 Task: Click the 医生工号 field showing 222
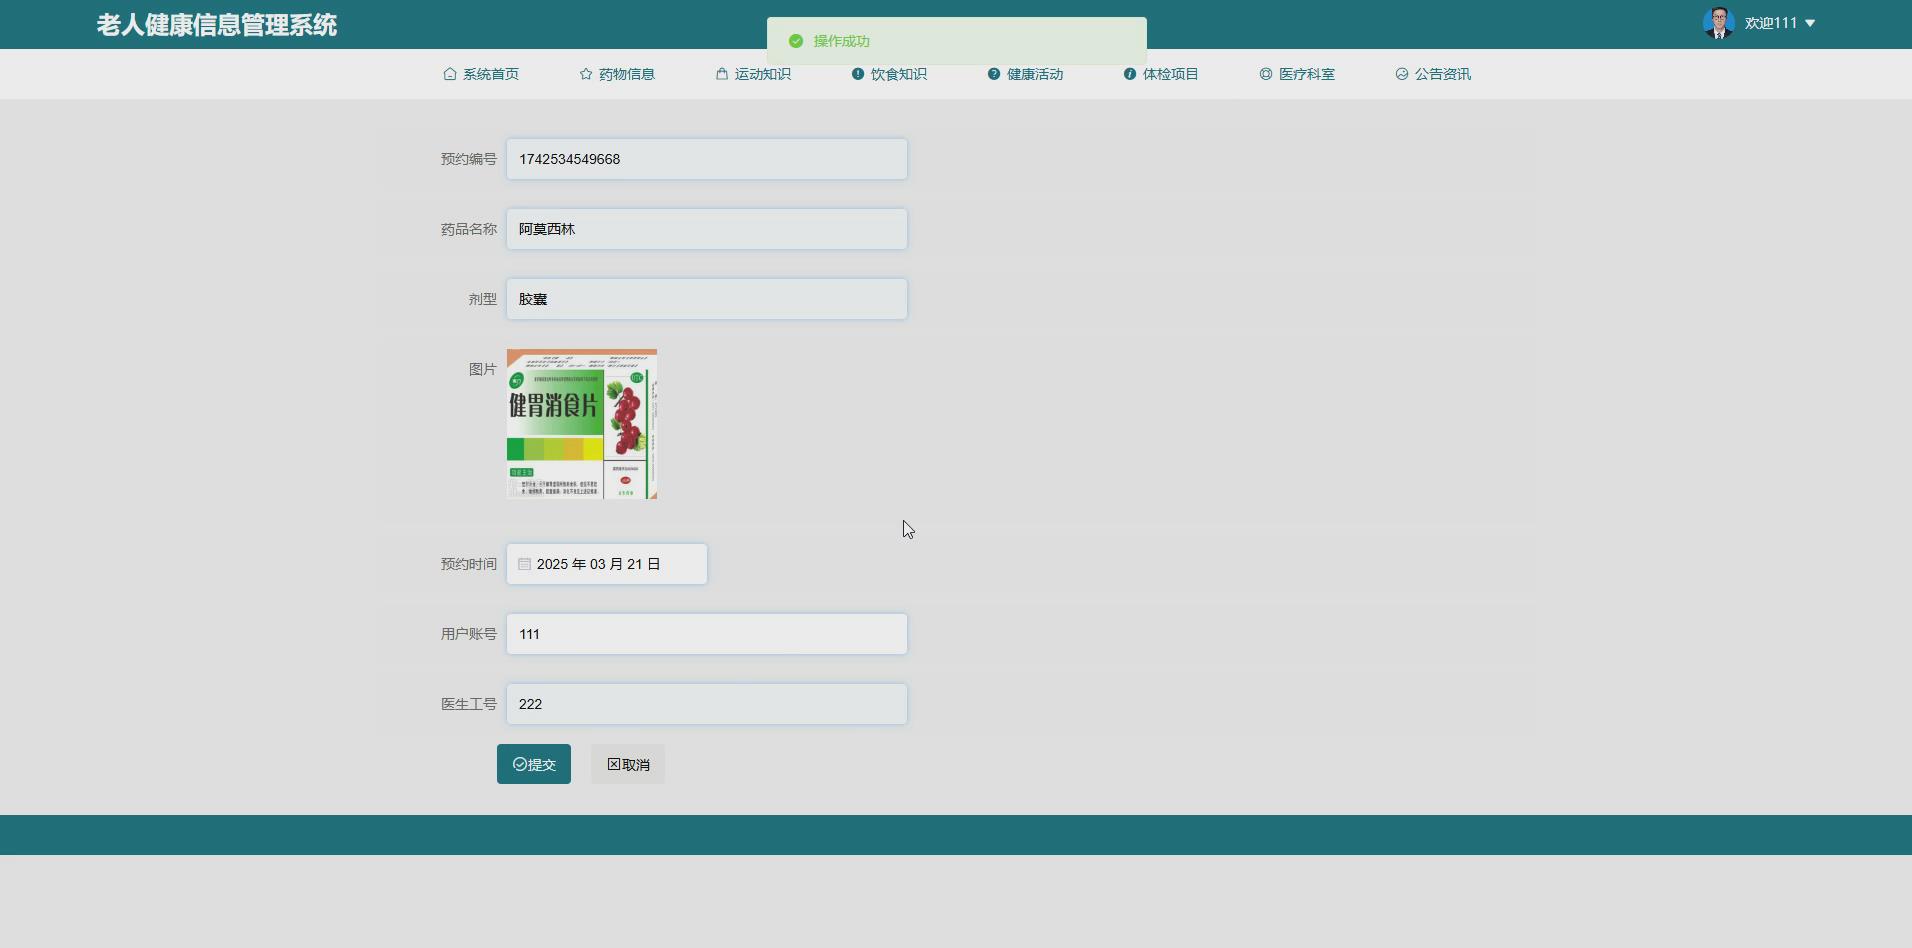(x=707, y=704)
